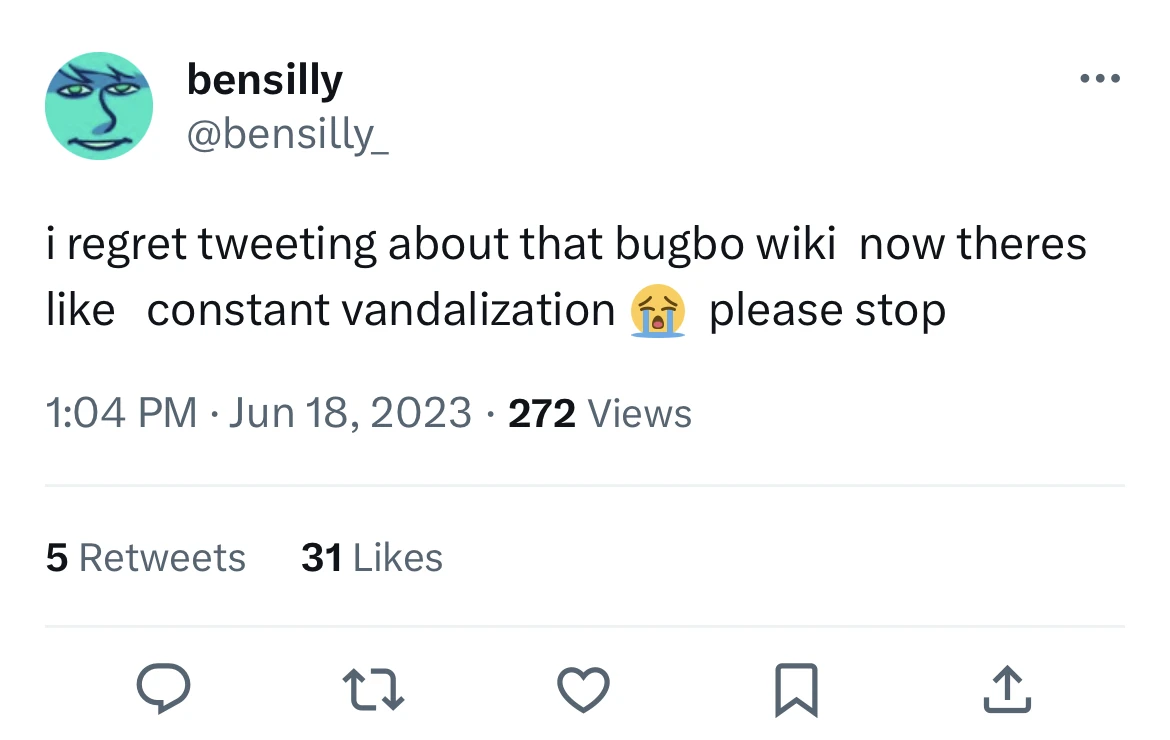This screenshot has height=740, width=1170.
Task: View the list of 5 Retweets
Action: (145, 557)
